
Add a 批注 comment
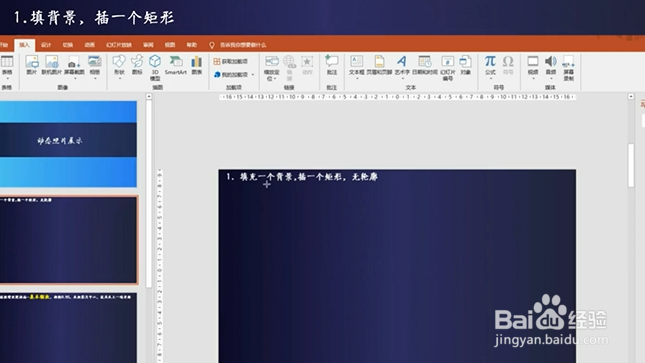click(332, 65)
